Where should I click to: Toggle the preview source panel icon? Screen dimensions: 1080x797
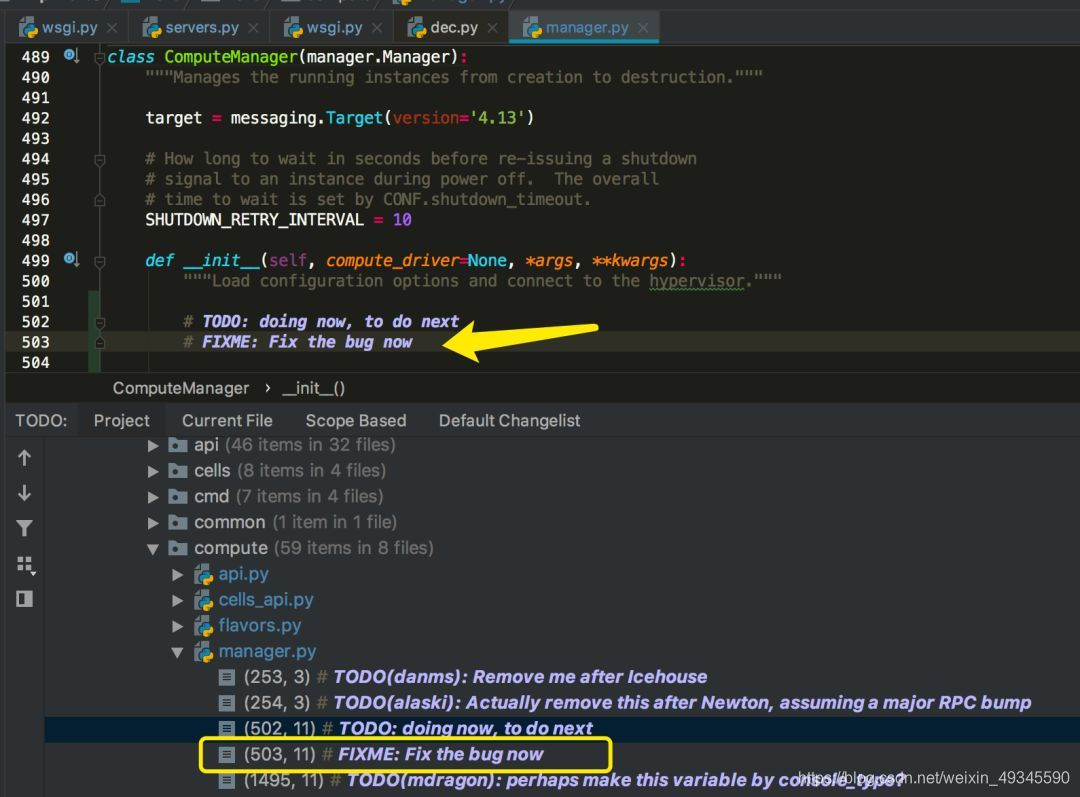[x=24, y=599]
